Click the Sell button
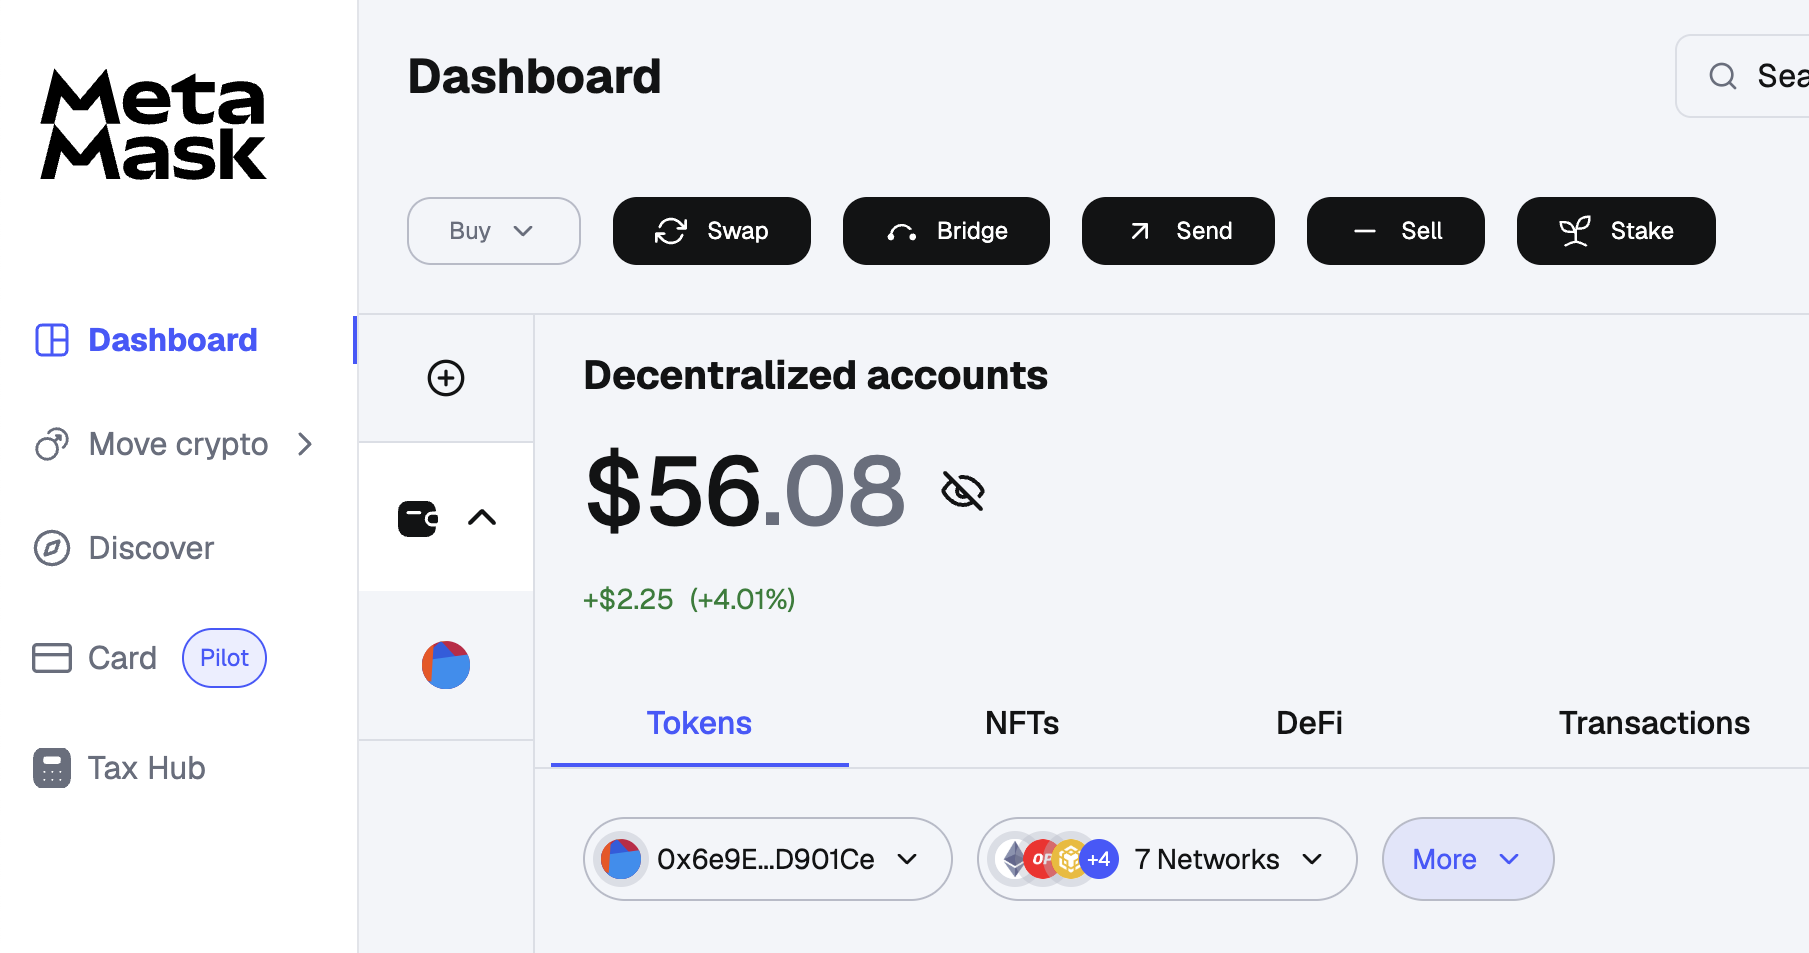The height and width of the screenshot is (953, 1809). (x=1395, y=231)
